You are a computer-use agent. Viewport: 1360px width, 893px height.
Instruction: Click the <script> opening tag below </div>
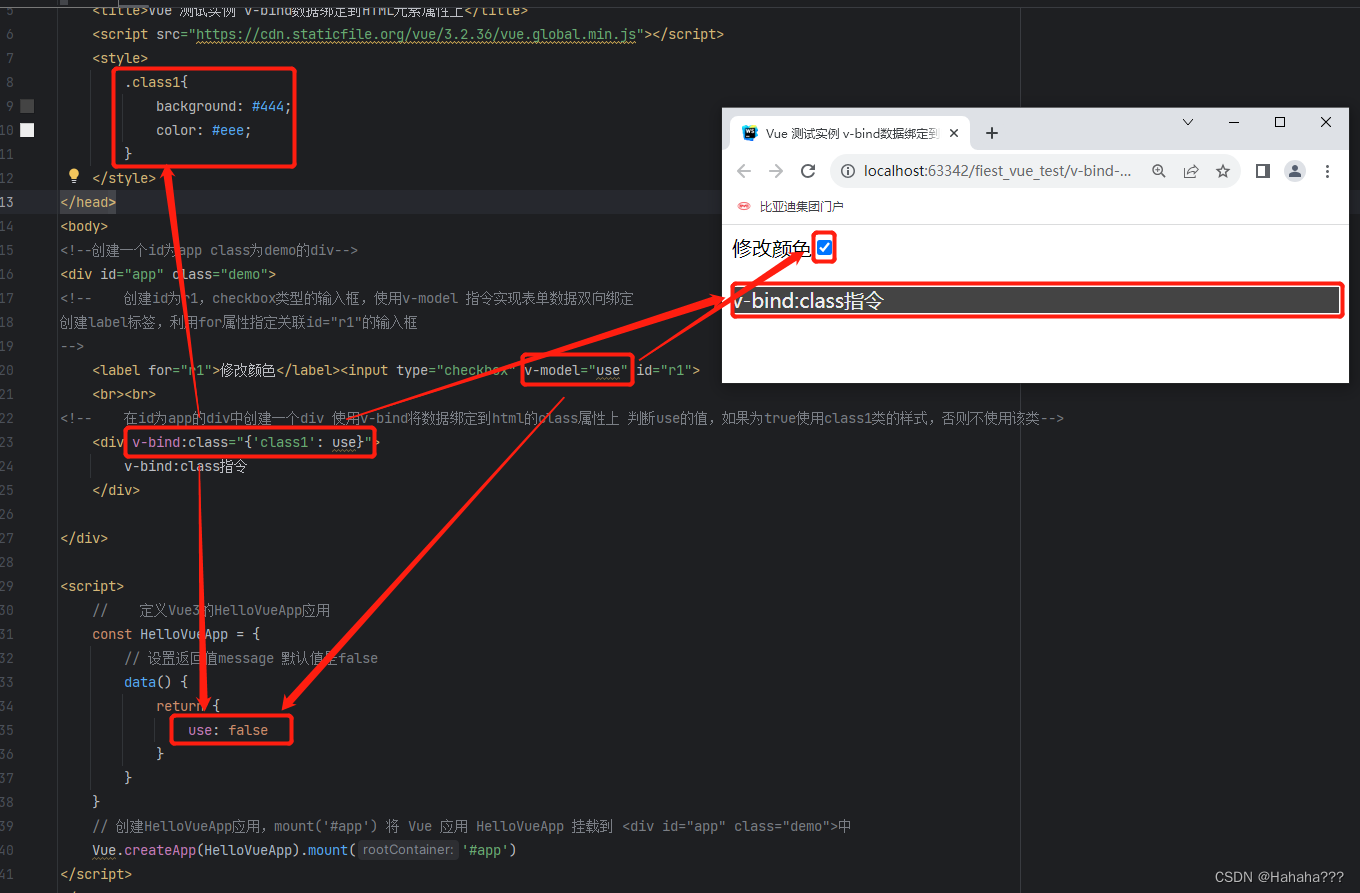[x=92, y=586]
